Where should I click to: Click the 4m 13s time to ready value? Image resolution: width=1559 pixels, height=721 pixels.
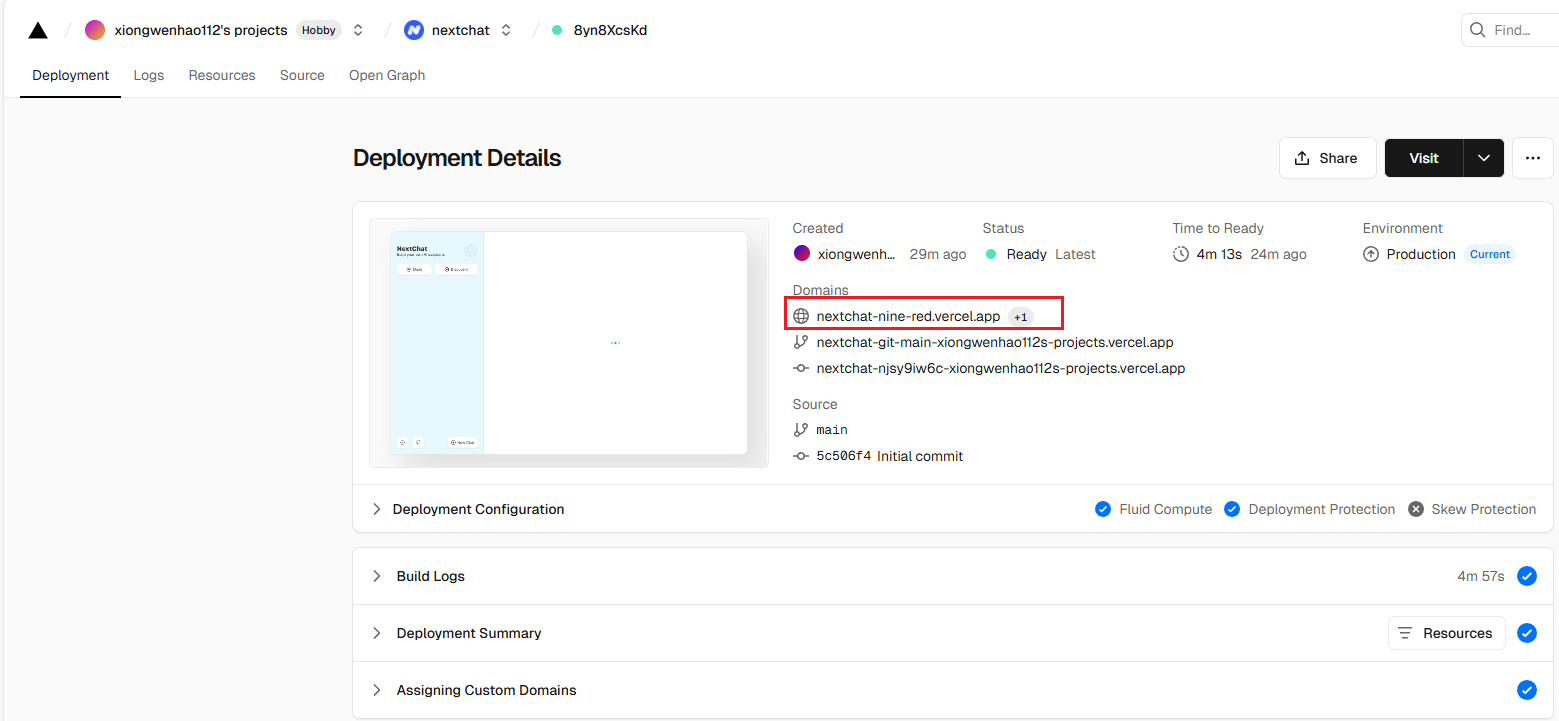[1219, 254]
